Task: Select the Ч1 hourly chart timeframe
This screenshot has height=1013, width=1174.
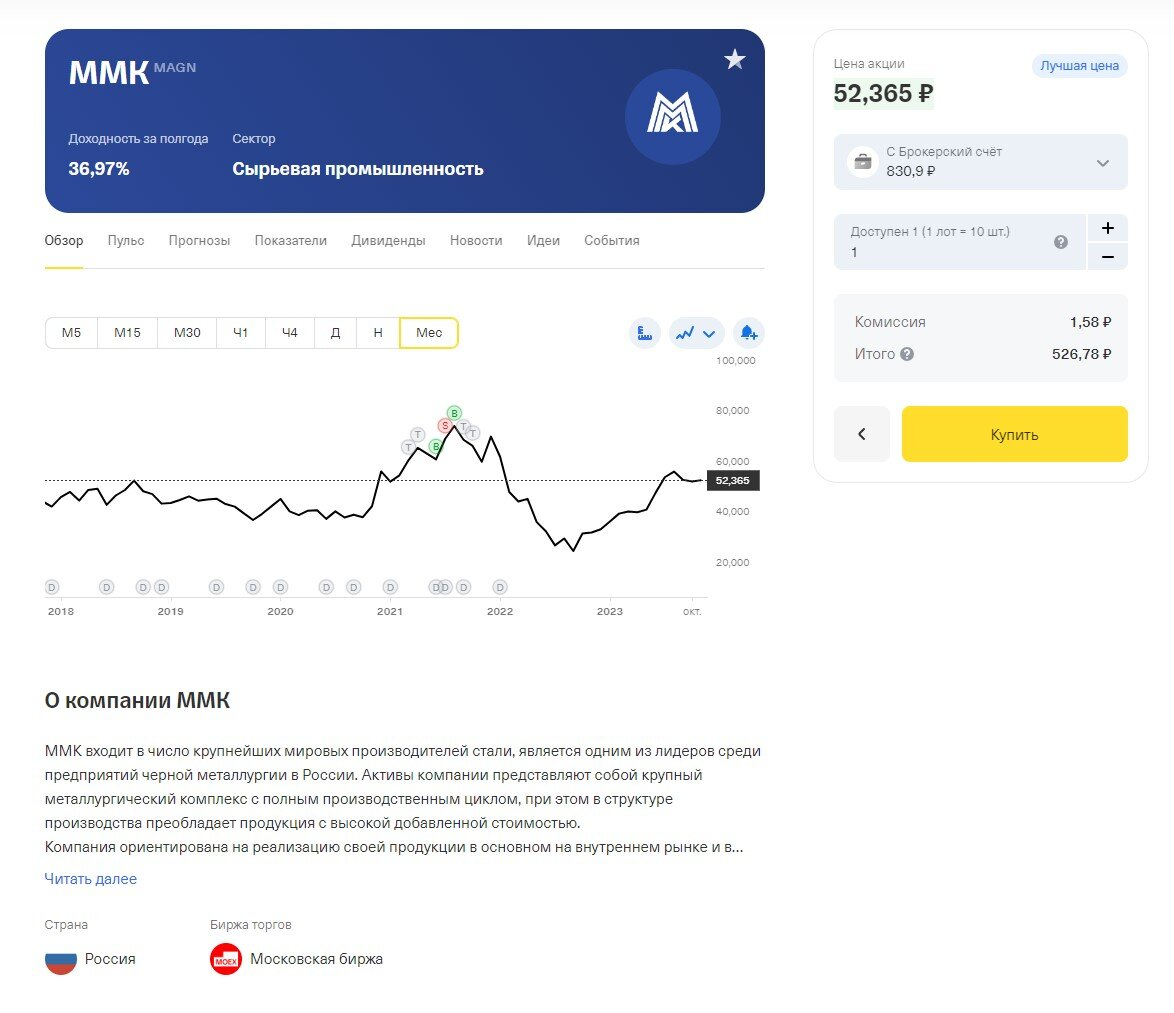Action: pyautogui.click(x=240, y=333)
